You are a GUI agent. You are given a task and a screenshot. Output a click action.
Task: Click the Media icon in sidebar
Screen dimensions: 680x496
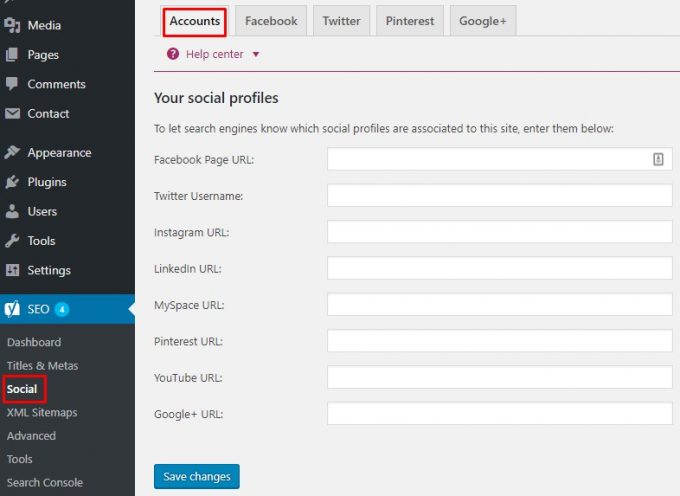pyautogui.click(x=12, y=25)
